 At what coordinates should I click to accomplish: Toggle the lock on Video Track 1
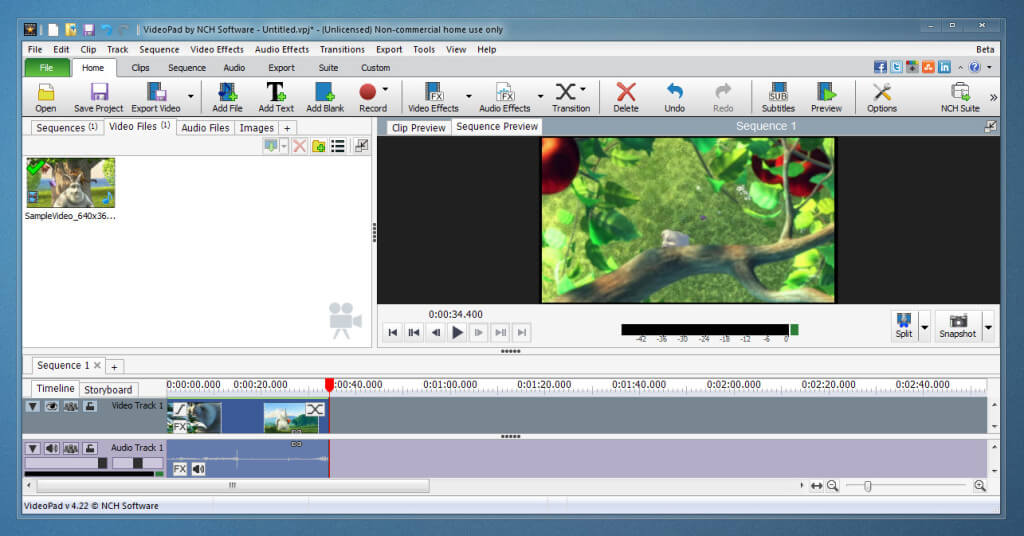pos(90,407)
